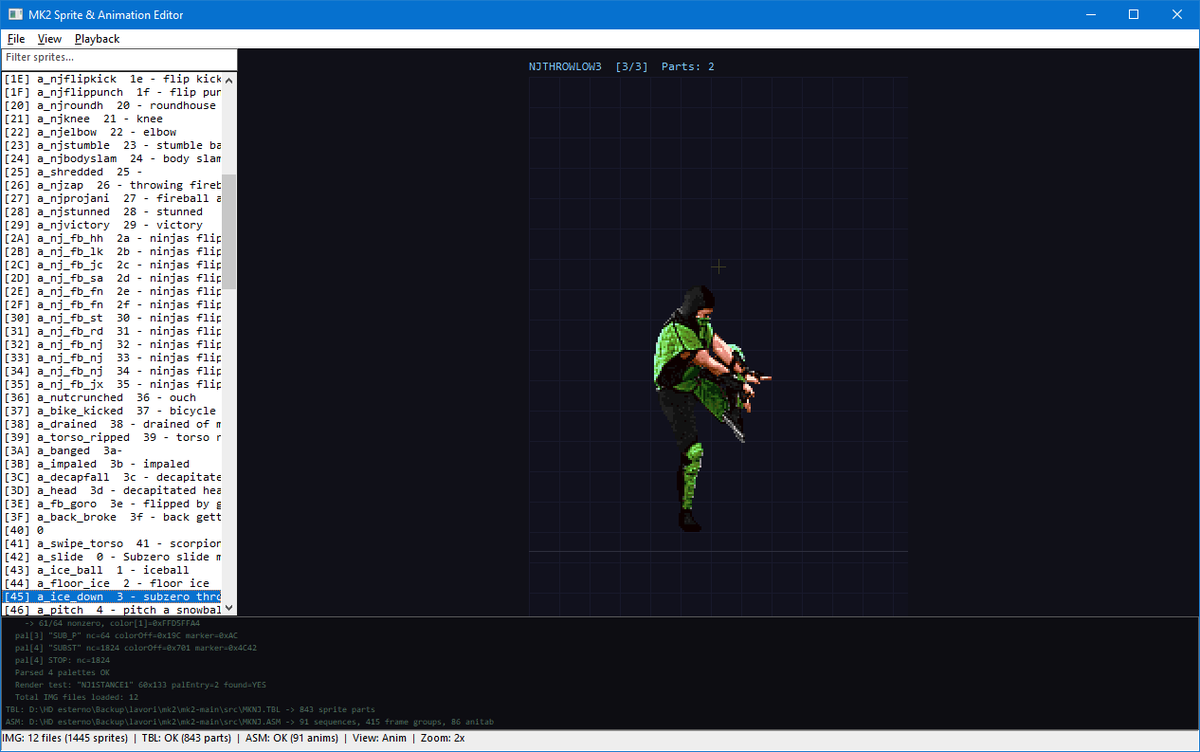Screen dimensions: 1200x752
Task: Select the [29] a_njvictory row
Action: pyautogui.click(x=111, y=225)
